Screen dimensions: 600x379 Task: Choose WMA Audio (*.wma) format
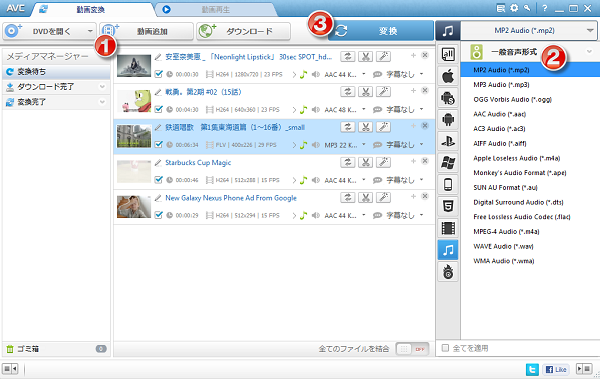[x=504, y=261]
